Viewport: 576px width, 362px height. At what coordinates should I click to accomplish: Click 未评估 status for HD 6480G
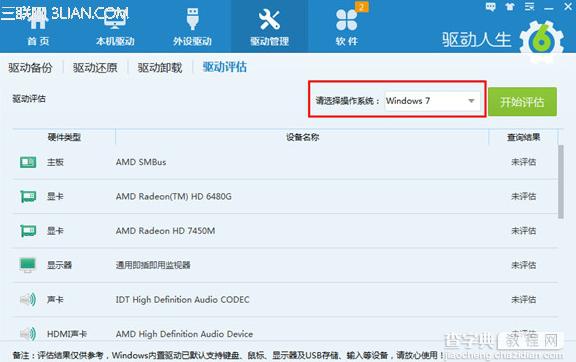523,197
